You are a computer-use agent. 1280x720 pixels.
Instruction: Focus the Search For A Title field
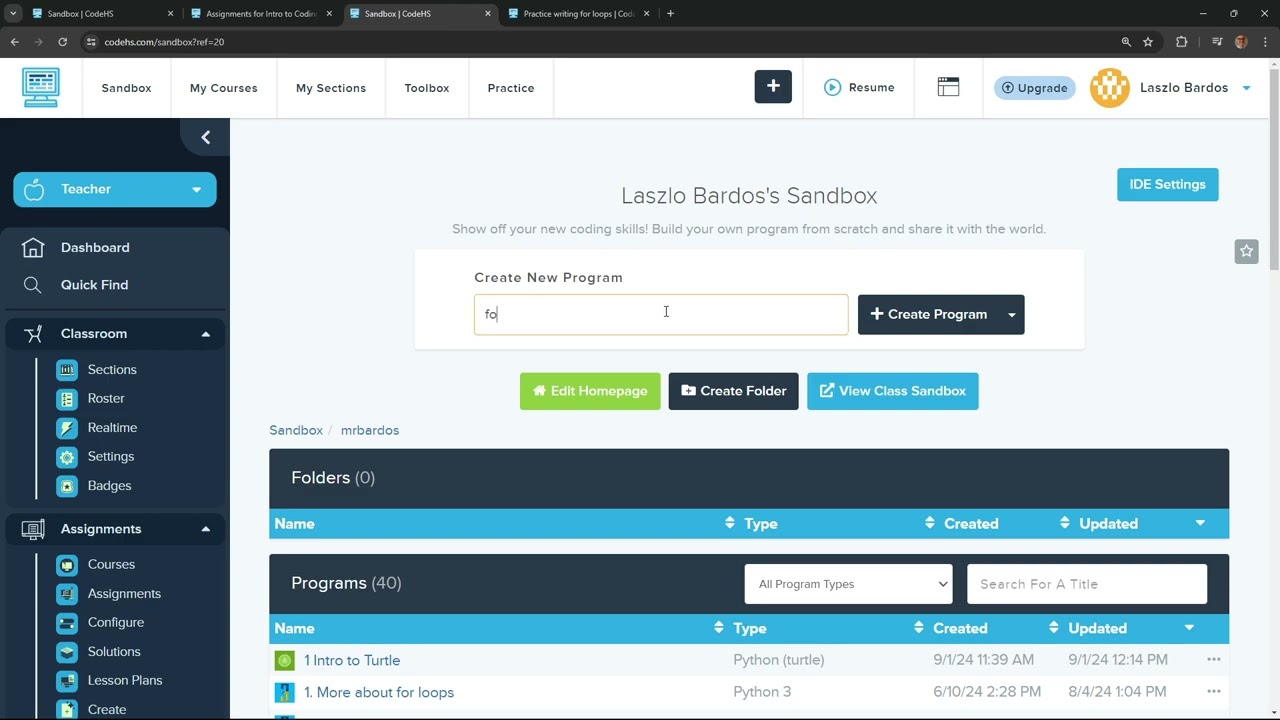[1087, 584]
